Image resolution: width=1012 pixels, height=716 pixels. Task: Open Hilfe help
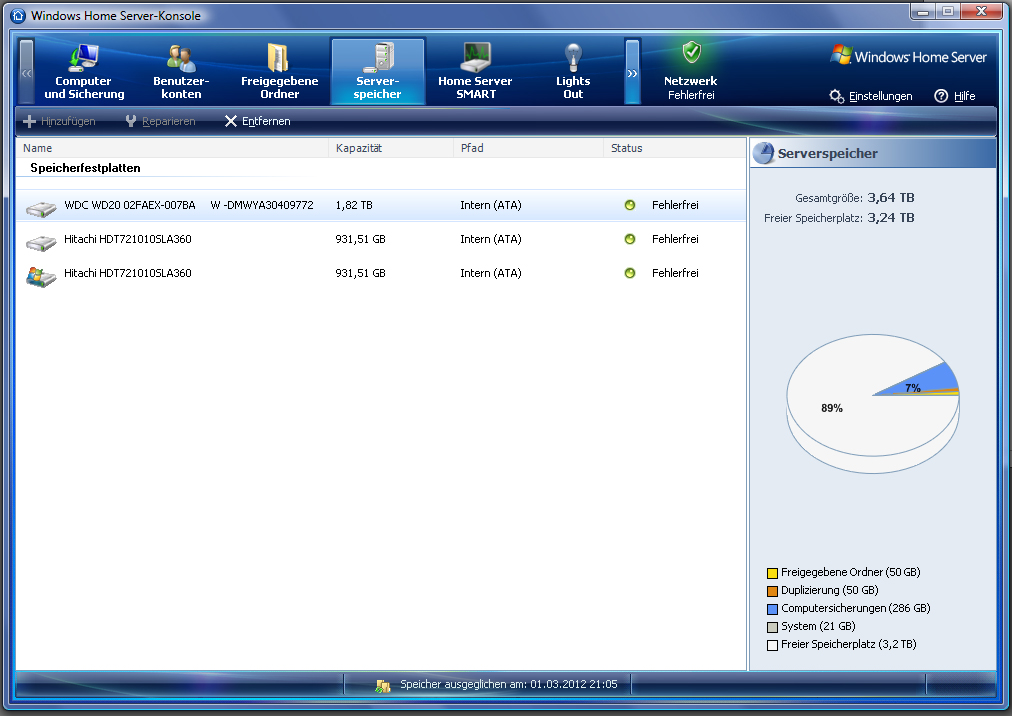[955, 96]
